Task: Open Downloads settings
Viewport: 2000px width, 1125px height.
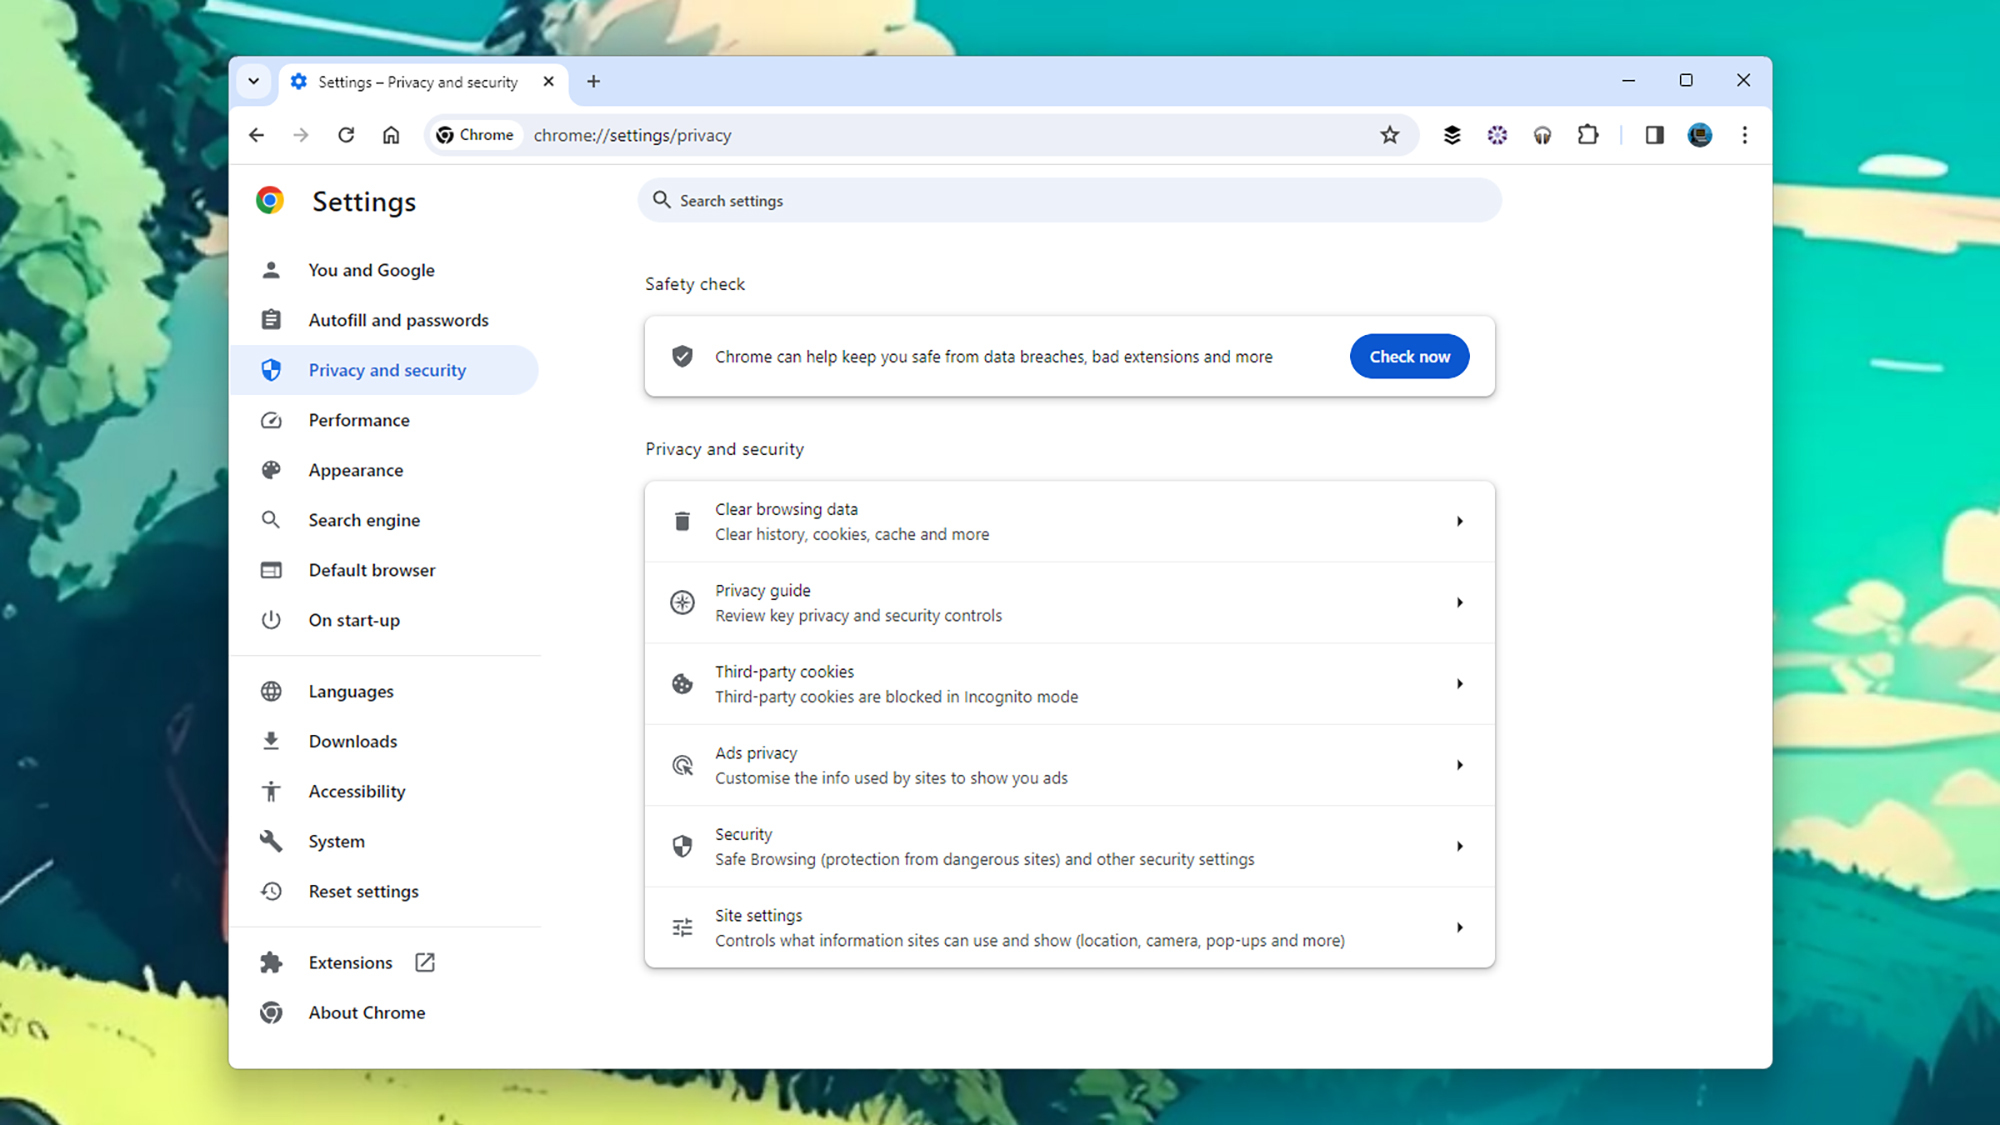Action: (x=385, y=741)
